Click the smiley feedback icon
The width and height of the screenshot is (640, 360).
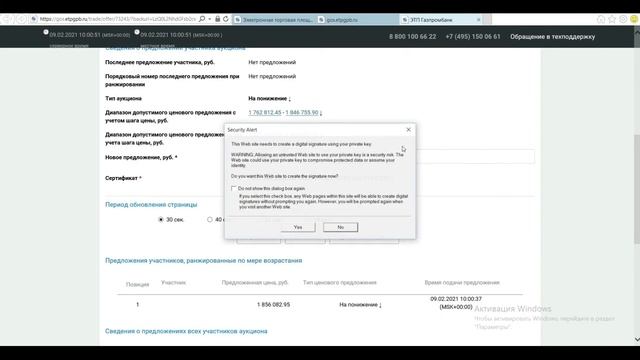(x=634, y=19)
